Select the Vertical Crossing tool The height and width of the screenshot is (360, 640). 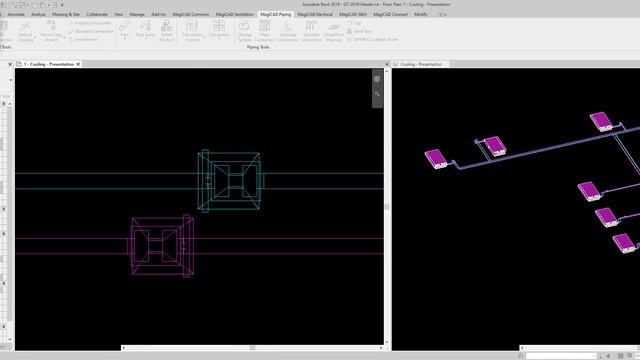pyautogui.click(x=25, y=31)
